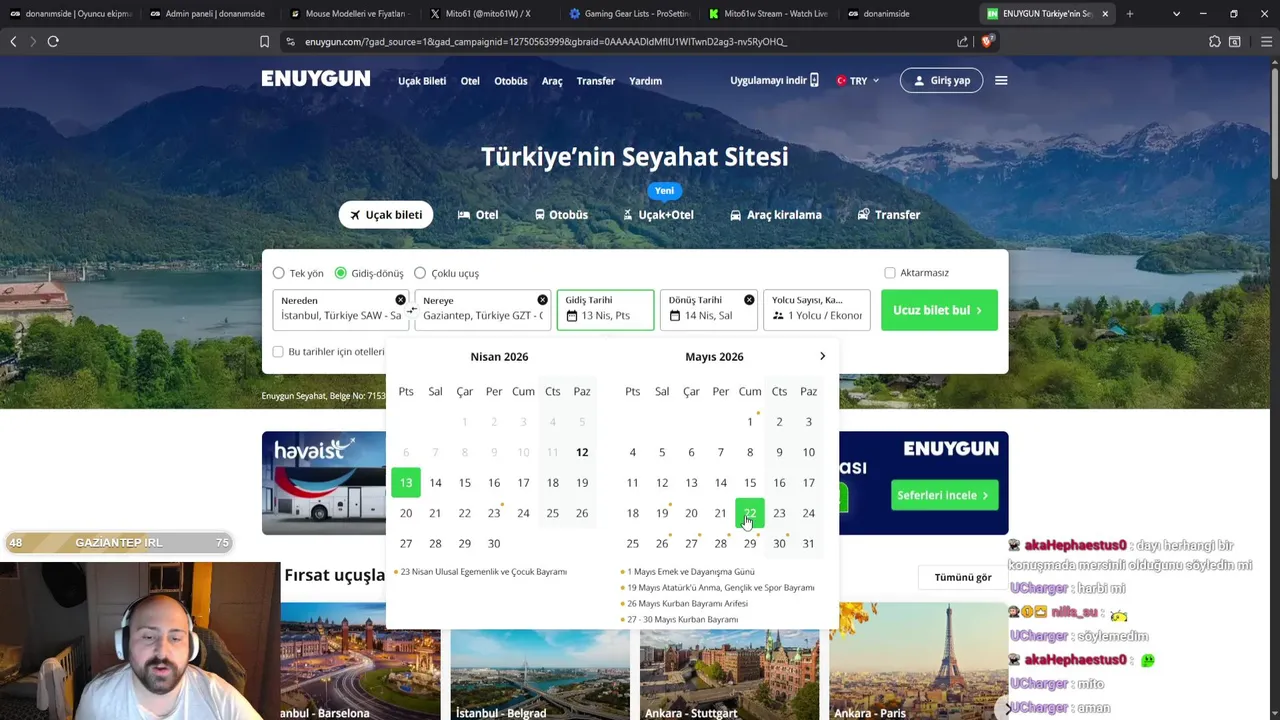Open the İstanbul - Belgrad deal card
This screenshot has height=720, width=1280.
540,661
